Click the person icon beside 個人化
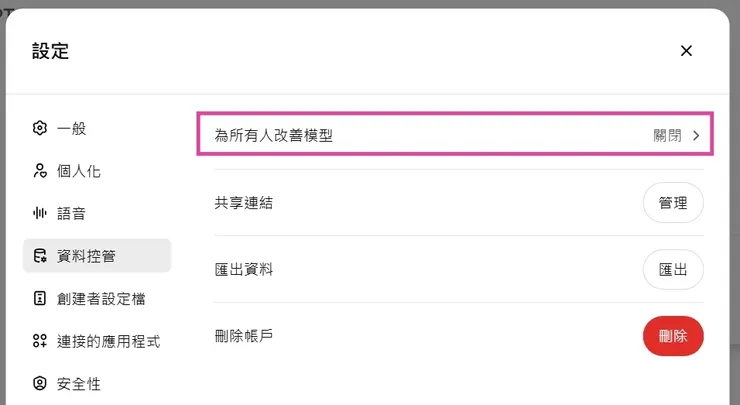The height and width of the screenshot is (405, 740). [x=40, y=171]
